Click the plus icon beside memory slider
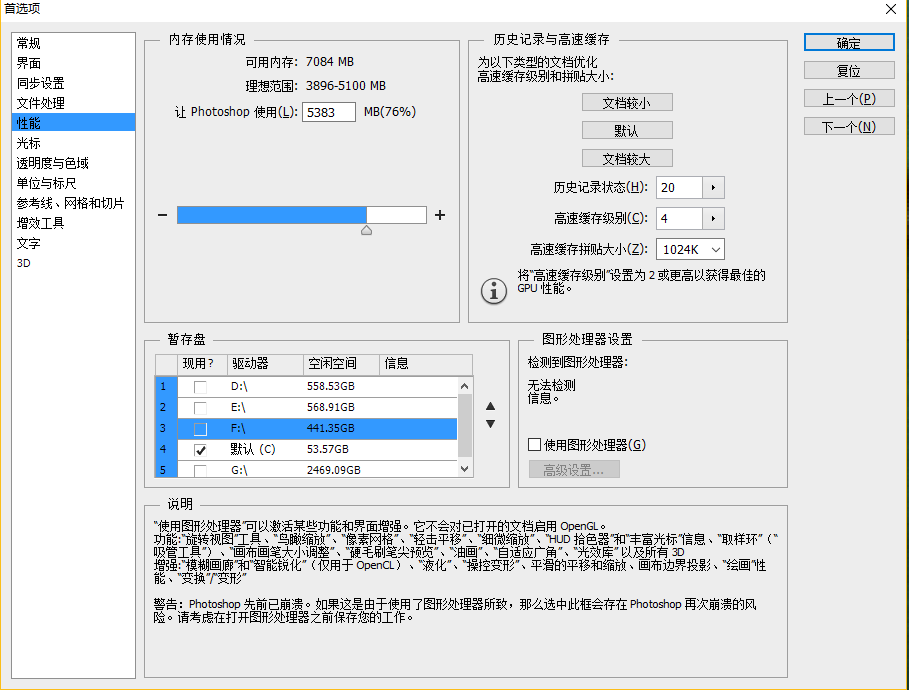The image size is (909, 690). tap(440, 215)
